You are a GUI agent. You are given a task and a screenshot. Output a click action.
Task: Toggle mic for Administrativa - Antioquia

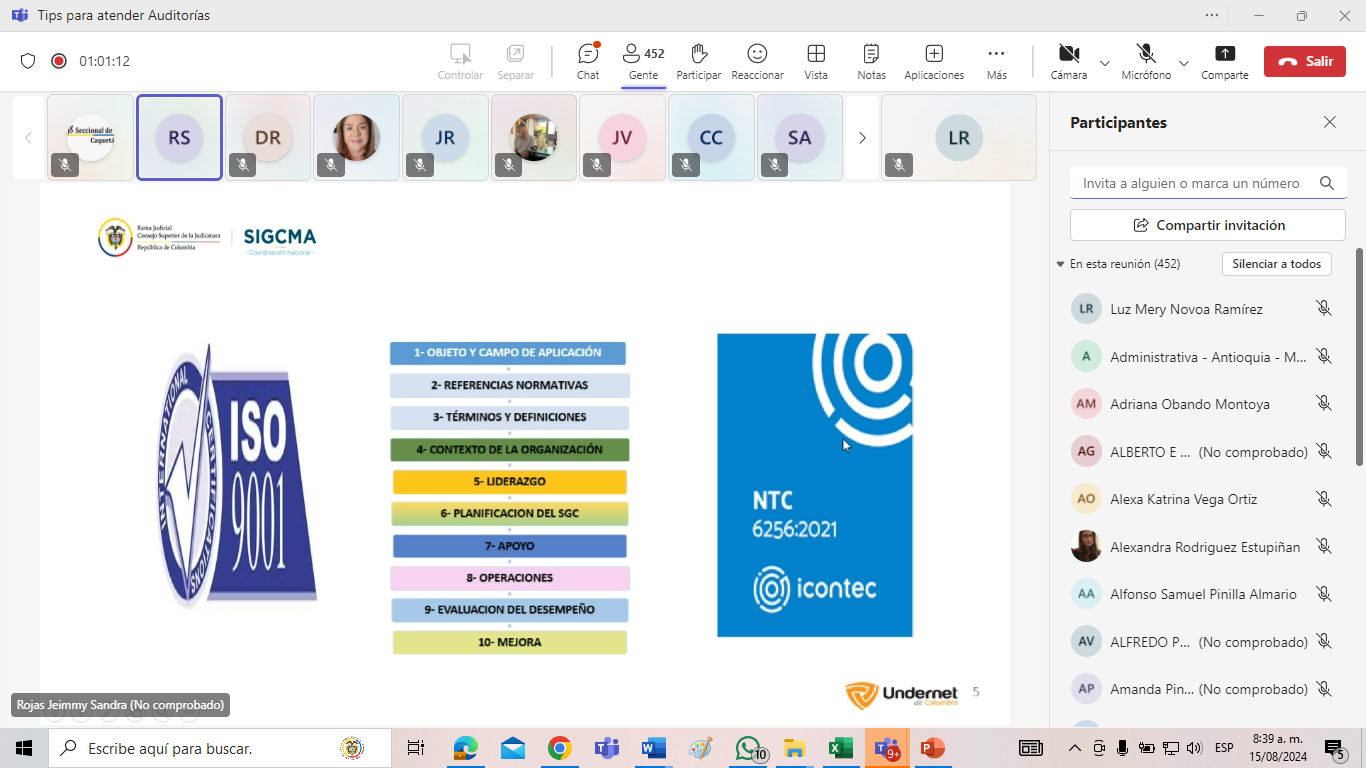[1324, 356]
